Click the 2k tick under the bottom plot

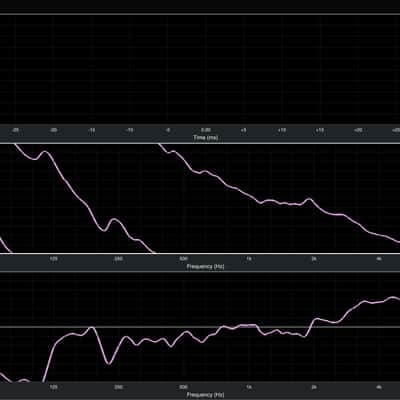point(314,387)
